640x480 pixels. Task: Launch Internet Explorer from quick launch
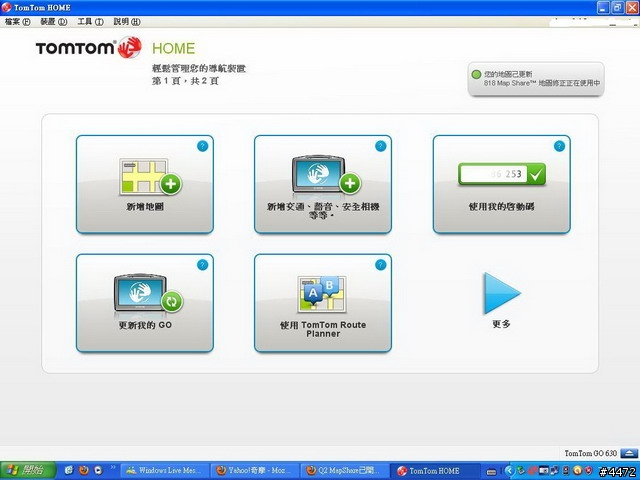[x=69, y=470]
